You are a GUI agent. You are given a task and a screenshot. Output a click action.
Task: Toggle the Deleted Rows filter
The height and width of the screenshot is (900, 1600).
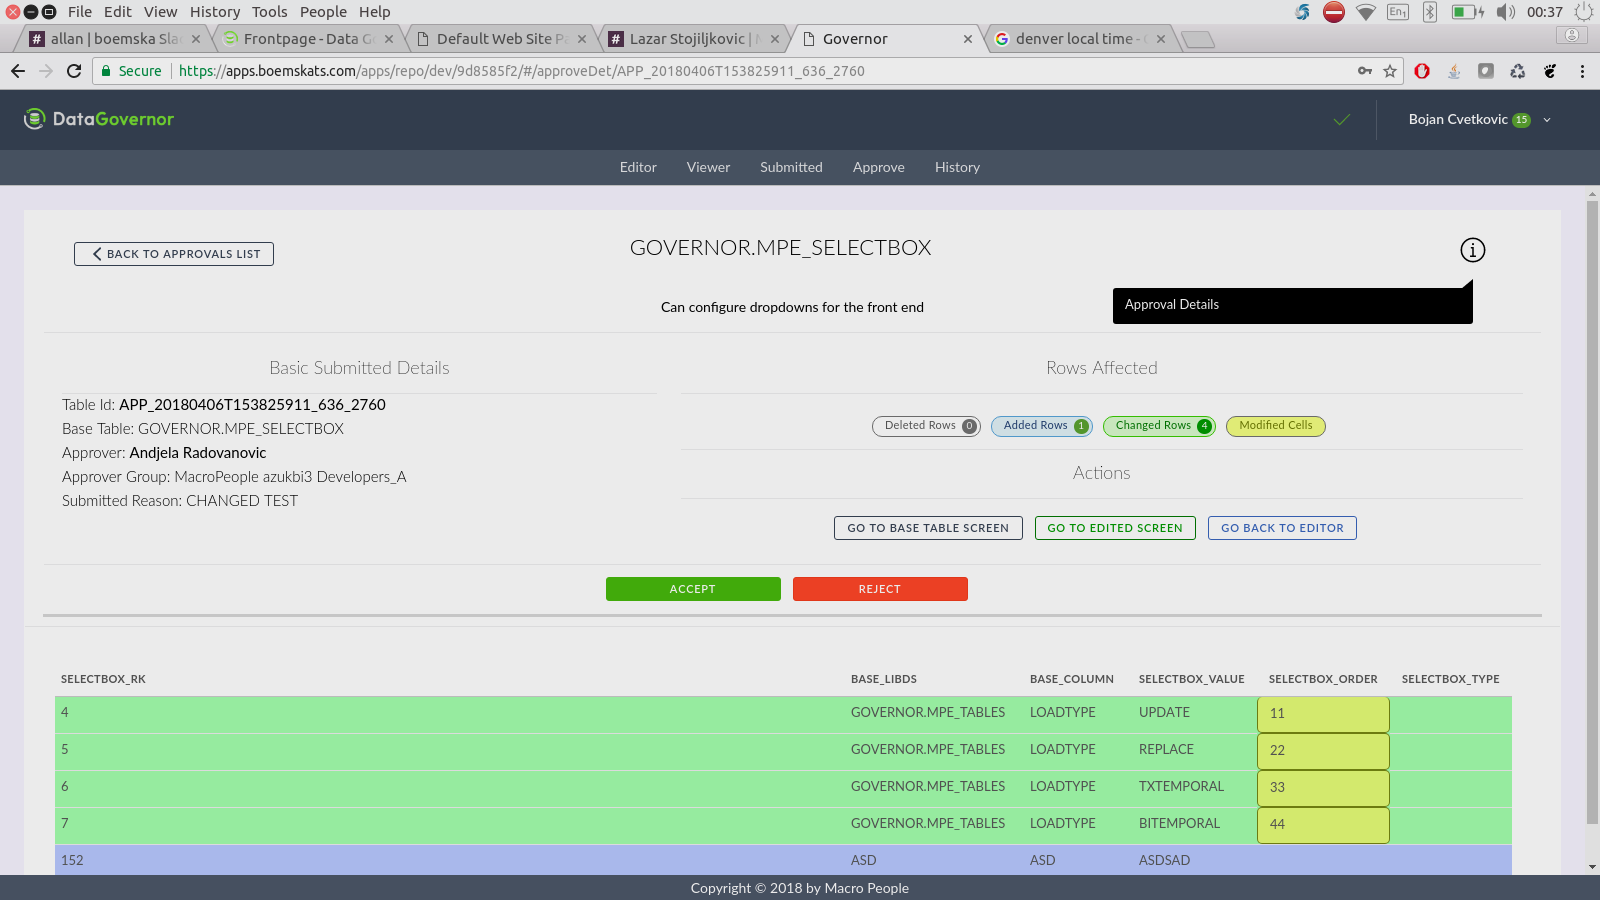pyautogui.click(x=926, y=426)
